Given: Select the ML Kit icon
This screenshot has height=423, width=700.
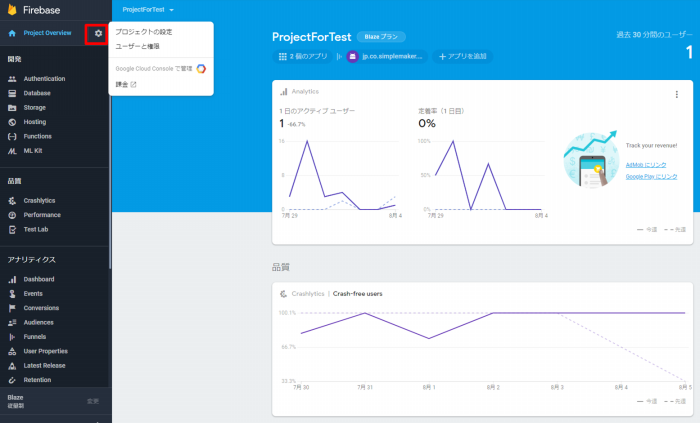Looking at the screenshot, I should (12, 151).
